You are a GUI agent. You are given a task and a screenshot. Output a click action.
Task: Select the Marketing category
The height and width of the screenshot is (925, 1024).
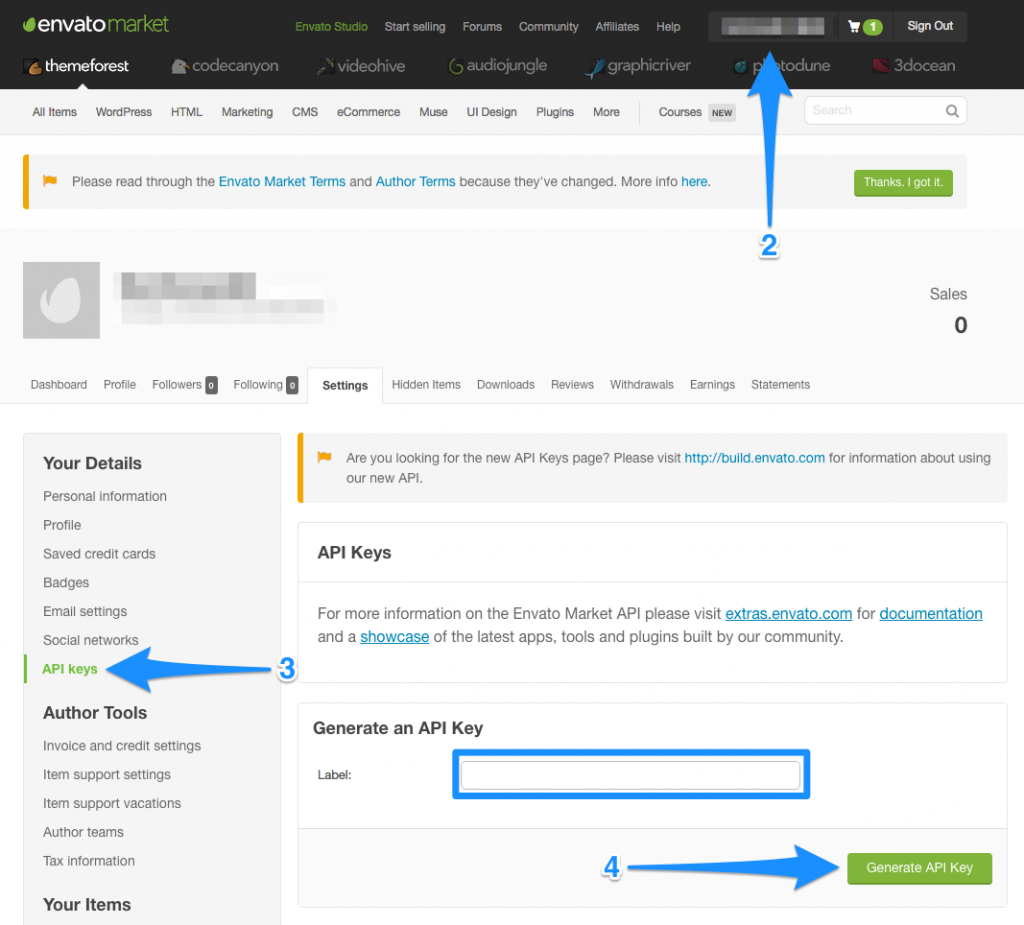(x=247, y=112)
